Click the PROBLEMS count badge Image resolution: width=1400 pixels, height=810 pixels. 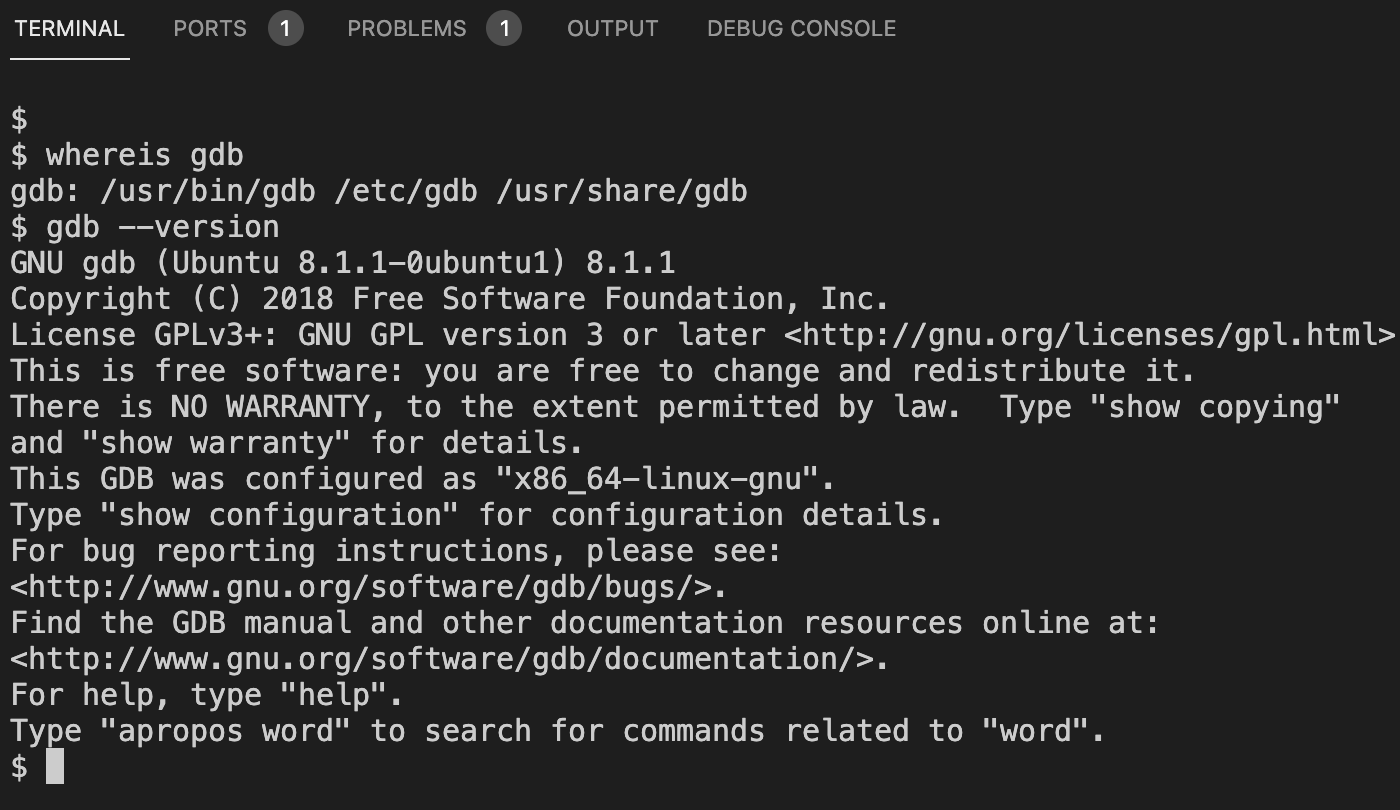point(505,28)
